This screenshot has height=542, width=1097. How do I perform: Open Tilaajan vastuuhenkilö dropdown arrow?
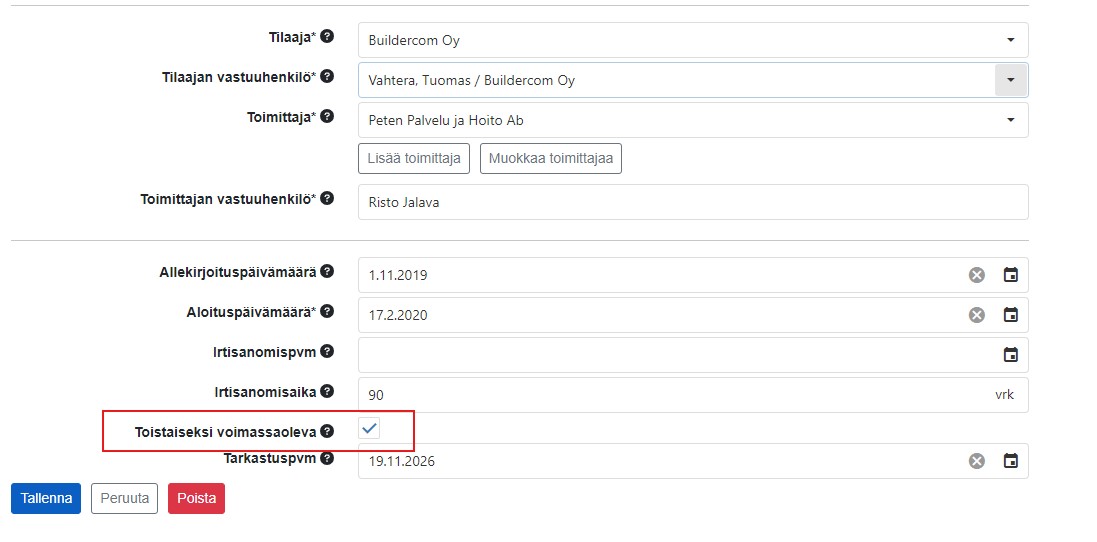pos(1010,80)
